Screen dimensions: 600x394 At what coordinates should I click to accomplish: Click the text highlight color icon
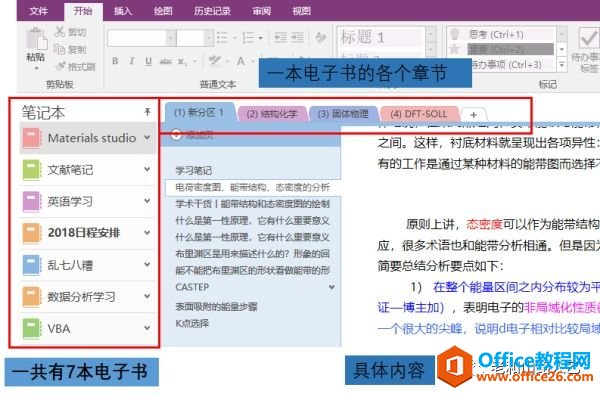coord(215,60)
